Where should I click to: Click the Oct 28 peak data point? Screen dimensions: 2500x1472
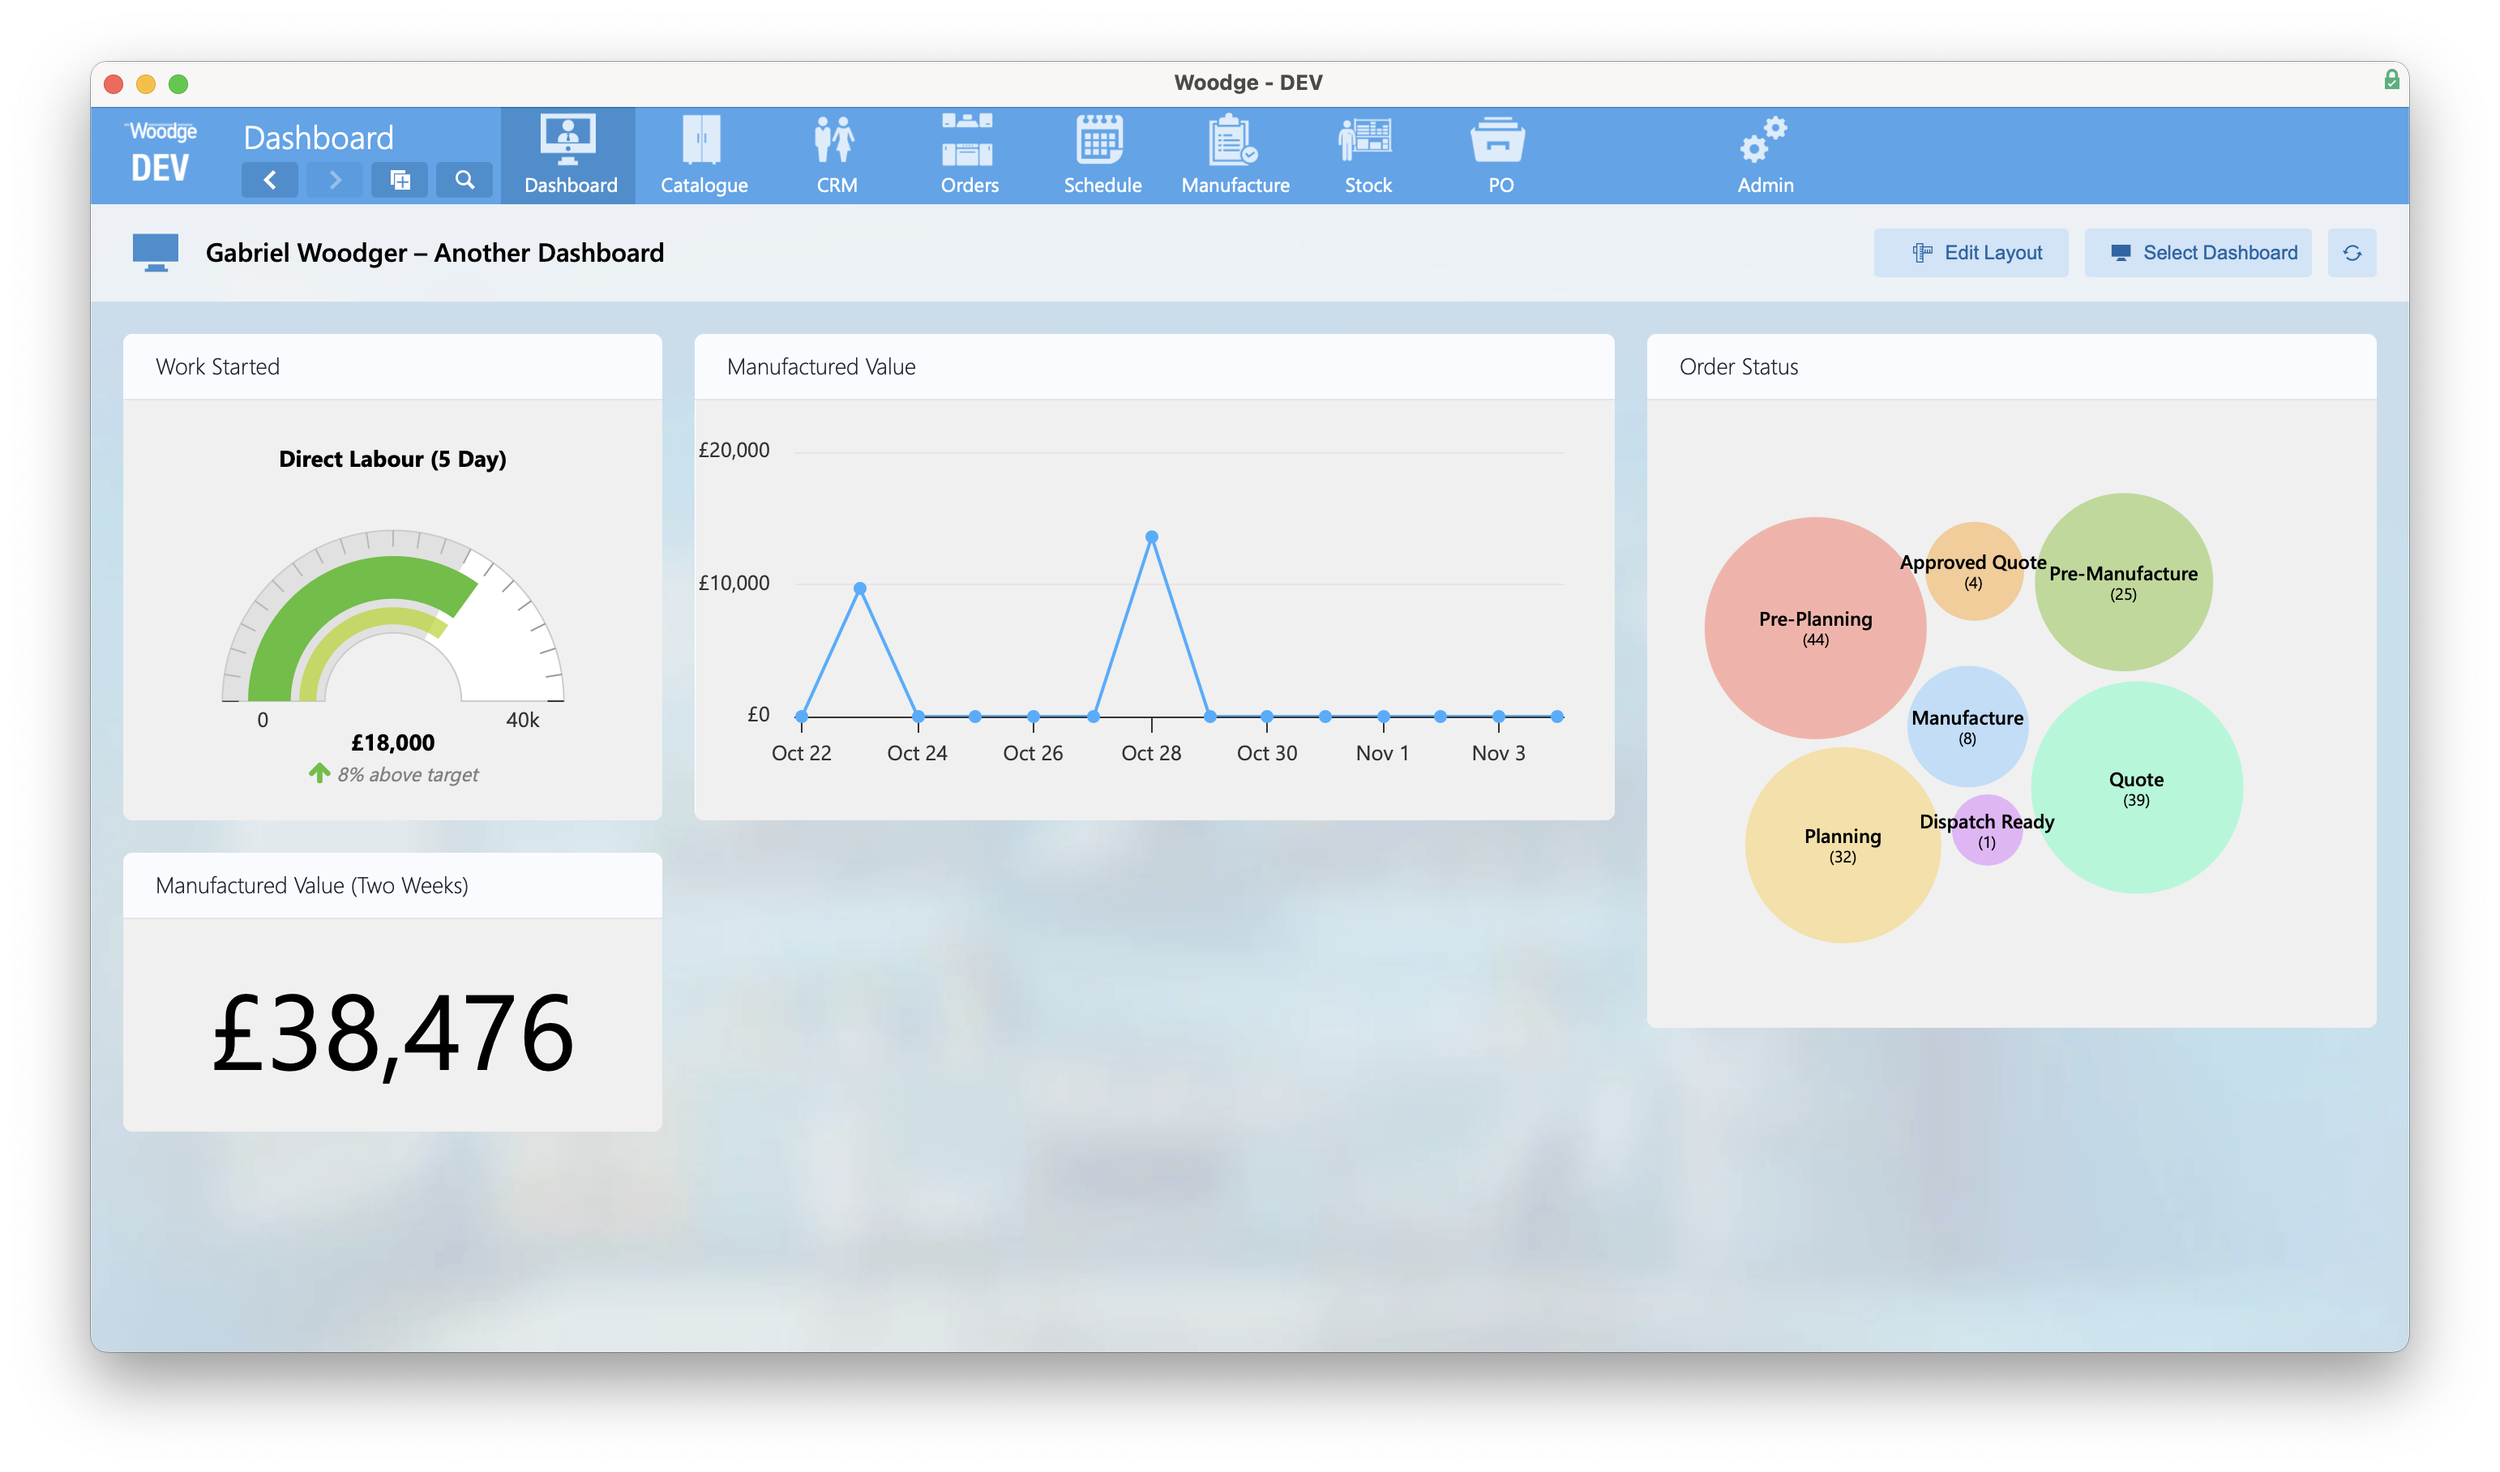click(x=1151, y=537)
